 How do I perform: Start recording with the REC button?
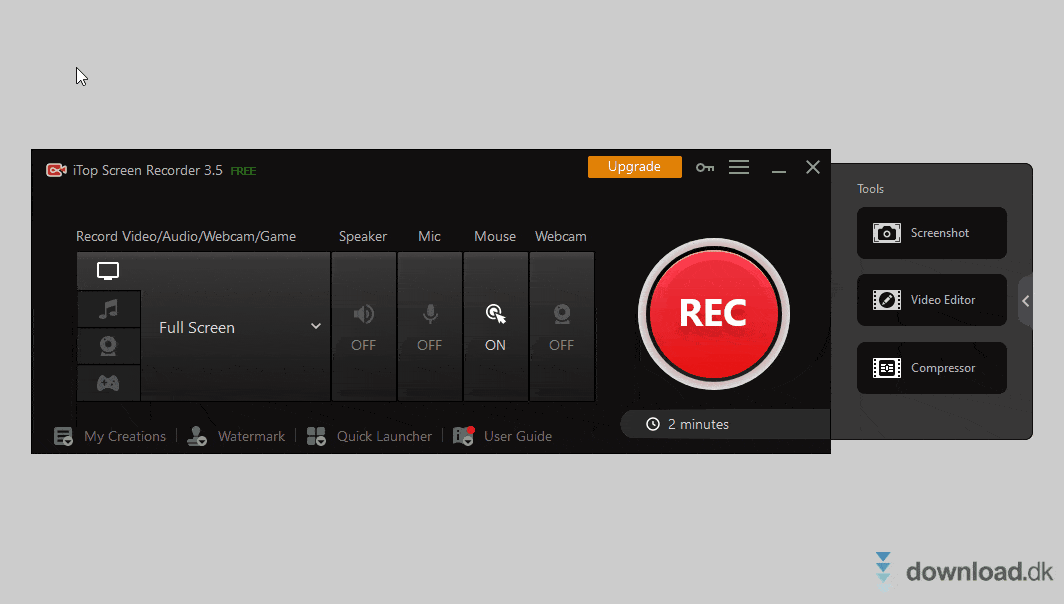(x=714, y=314)
